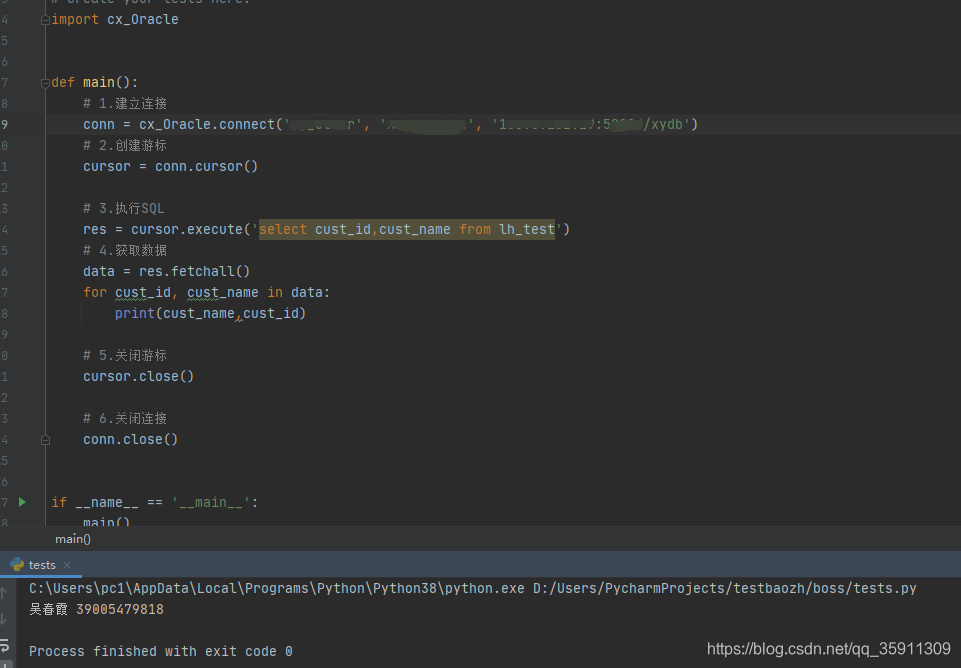Collapse the main() function definition fold
This screenshot has width=961, height=668.
point(44,82)
